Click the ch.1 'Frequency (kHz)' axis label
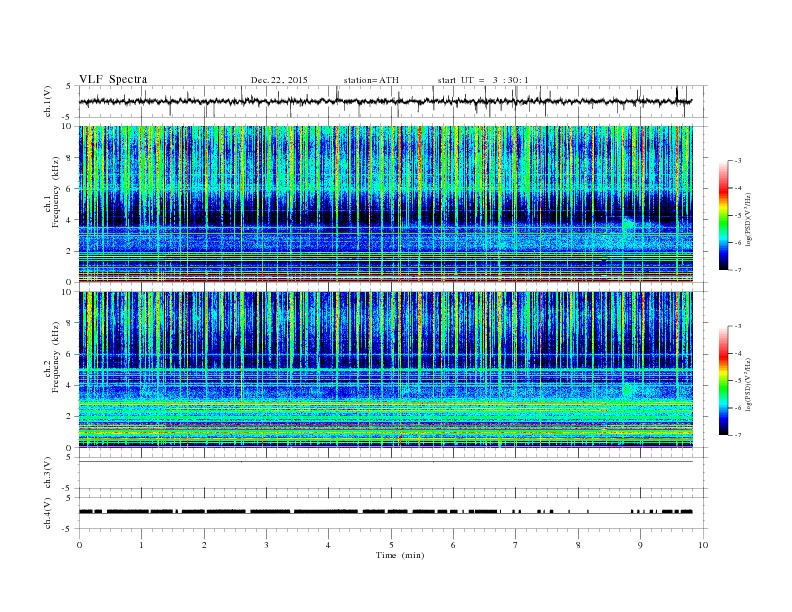 [56, 192]
